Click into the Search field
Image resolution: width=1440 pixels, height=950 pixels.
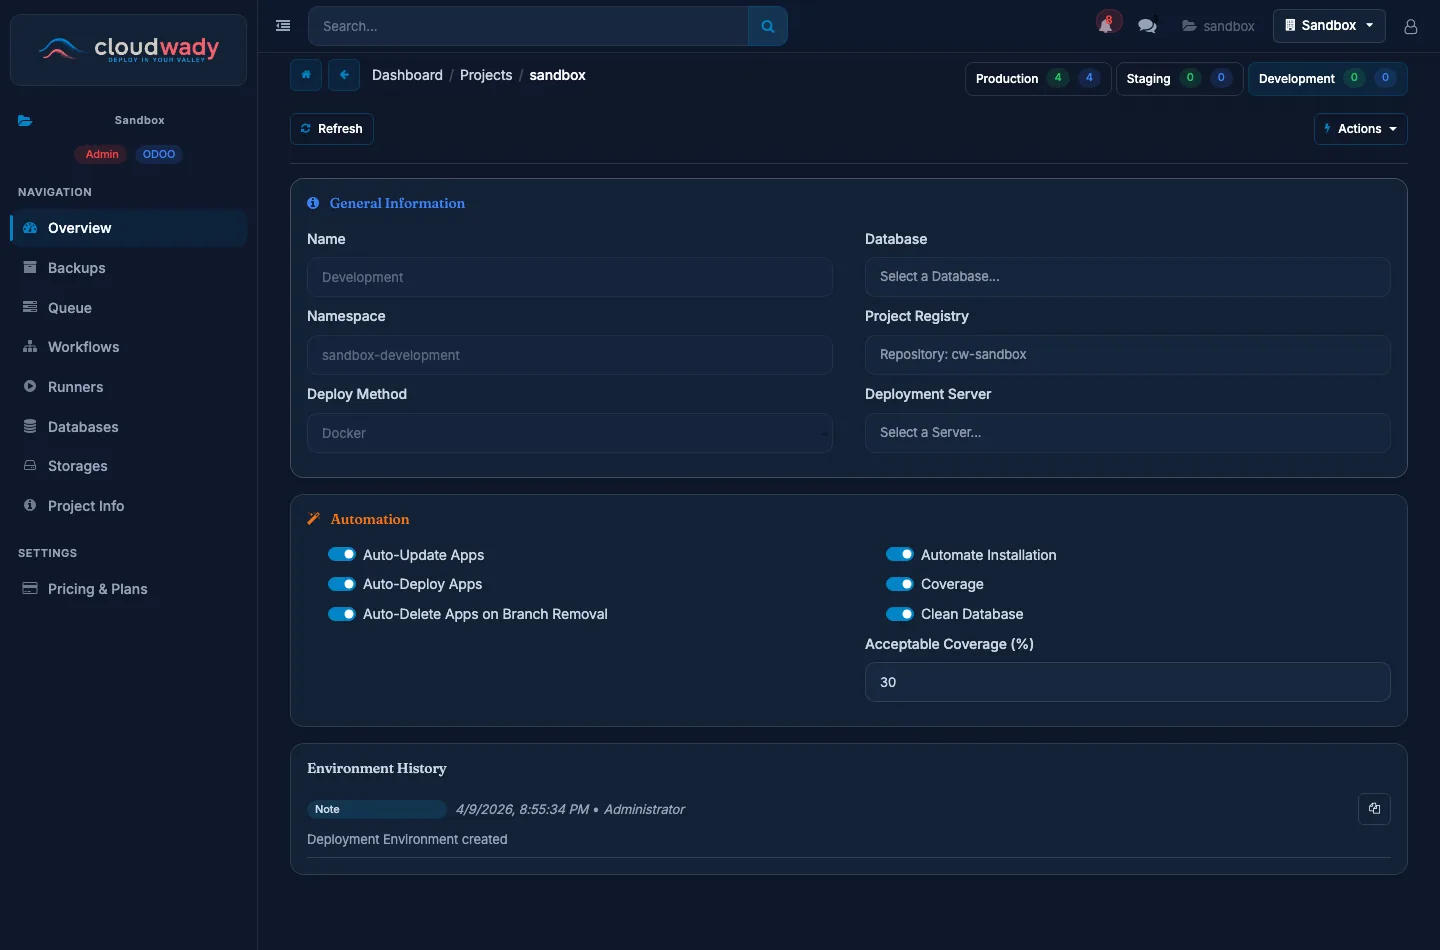(x=528, y=26)
